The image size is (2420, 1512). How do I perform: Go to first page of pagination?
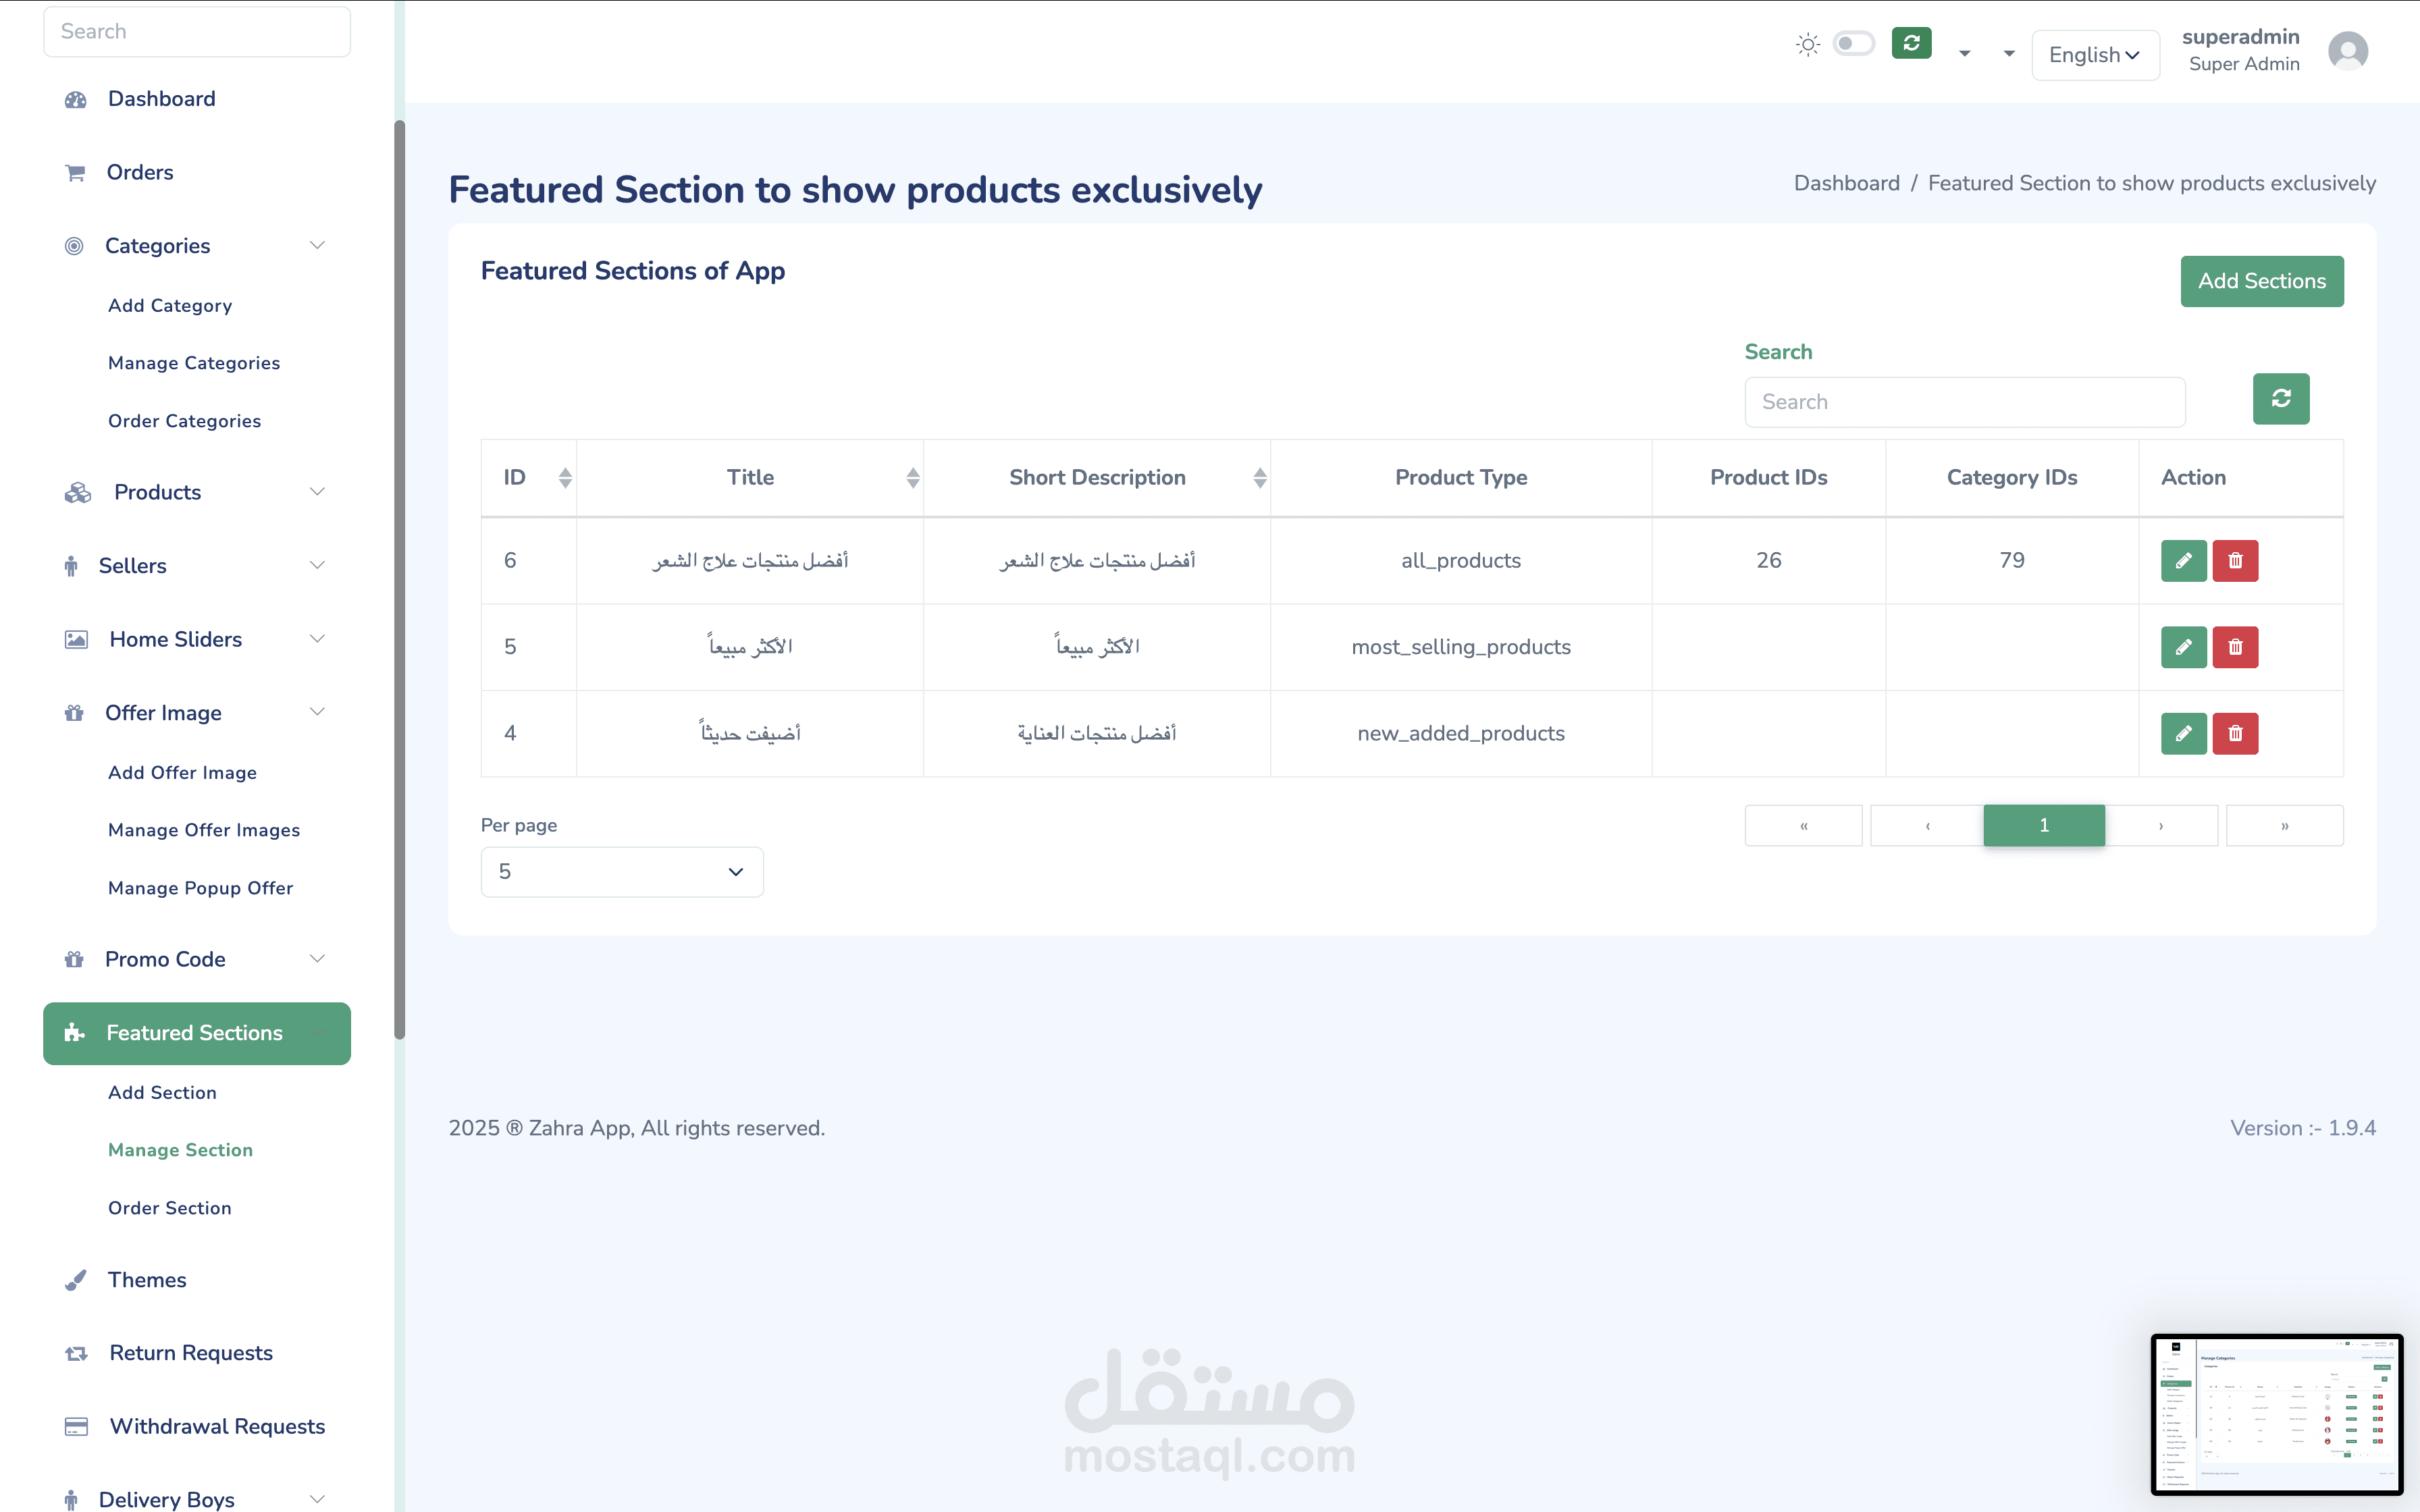click(x=1803, y=826)
